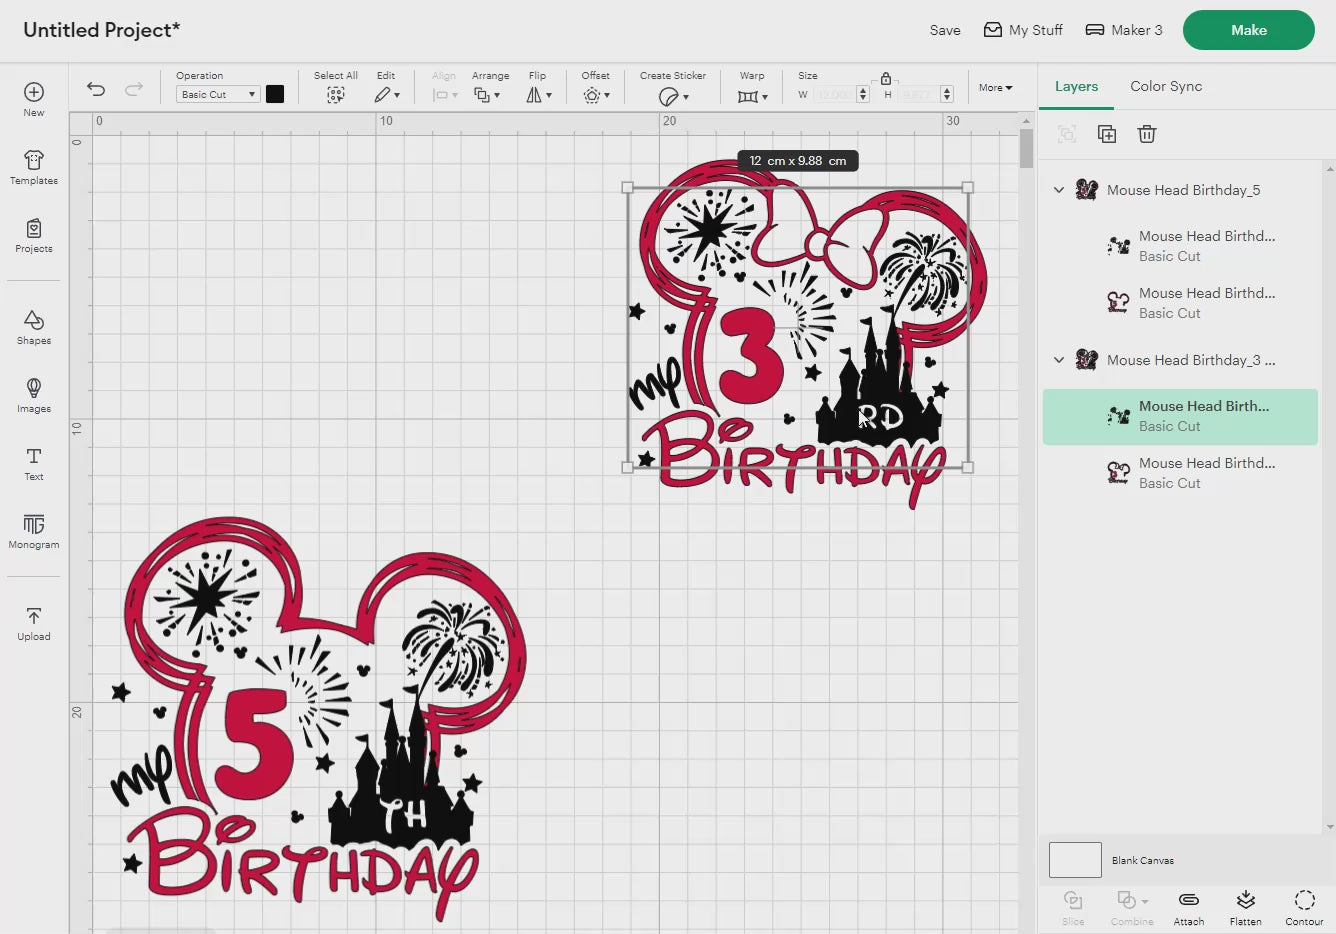Select second sublayer under Mouse Head Birthday_5
Screen dimensions: 1336x934
tap(1180, 303)
